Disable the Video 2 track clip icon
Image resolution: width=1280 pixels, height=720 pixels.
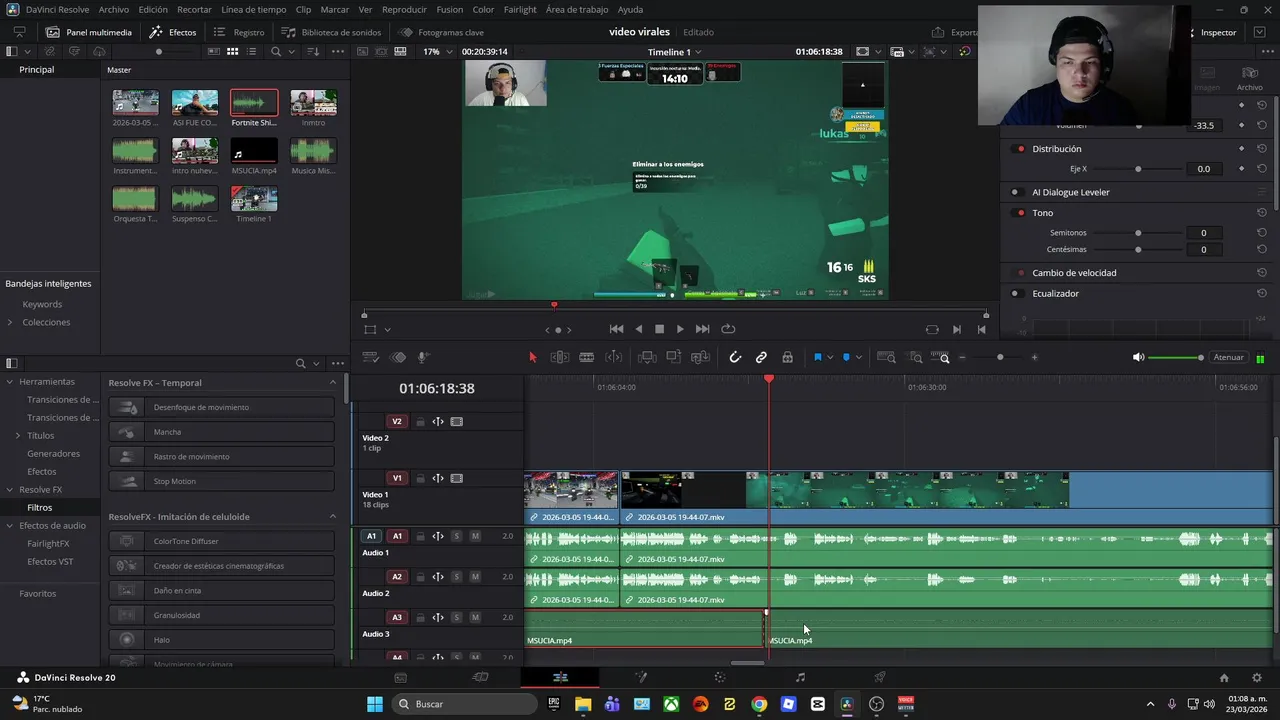457,422
